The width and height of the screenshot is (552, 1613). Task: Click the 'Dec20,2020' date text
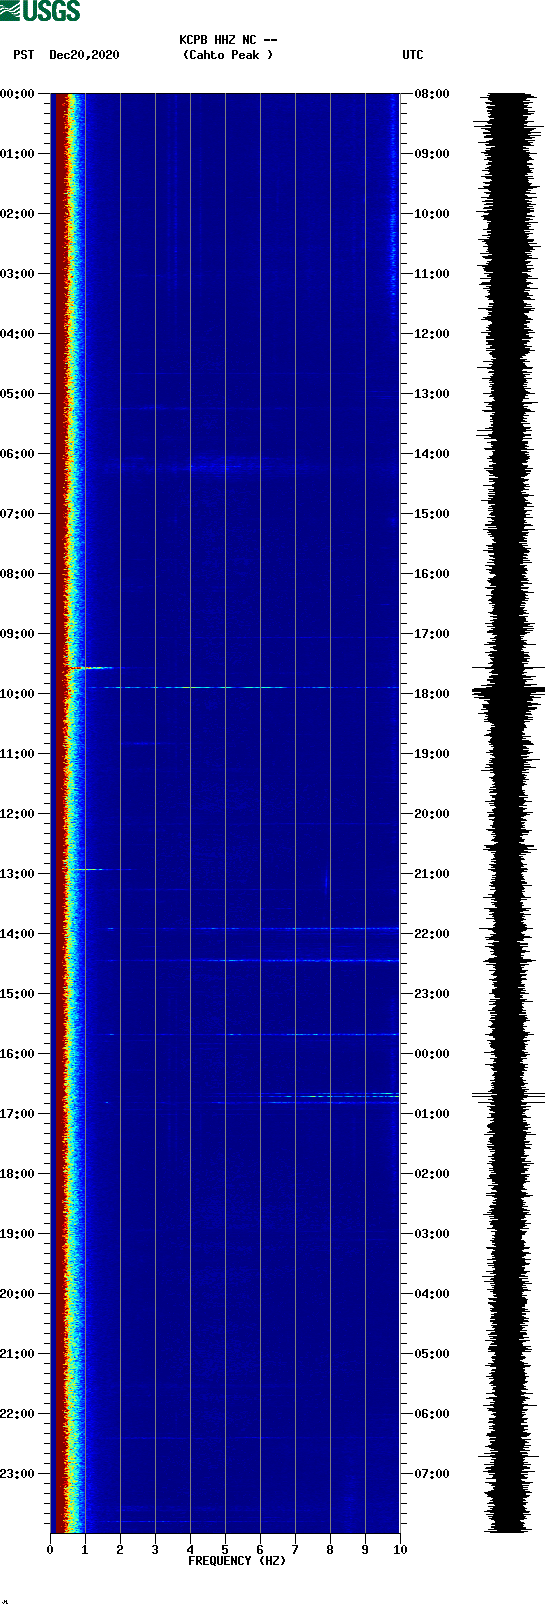(x=84, y=55)
